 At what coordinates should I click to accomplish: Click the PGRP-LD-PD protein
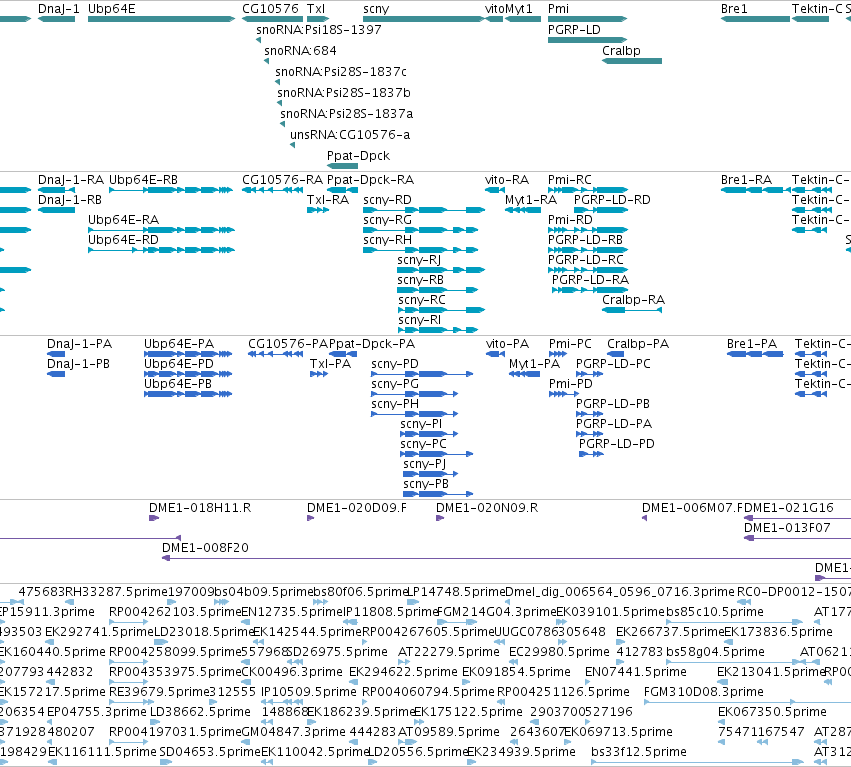coord(592,454)
